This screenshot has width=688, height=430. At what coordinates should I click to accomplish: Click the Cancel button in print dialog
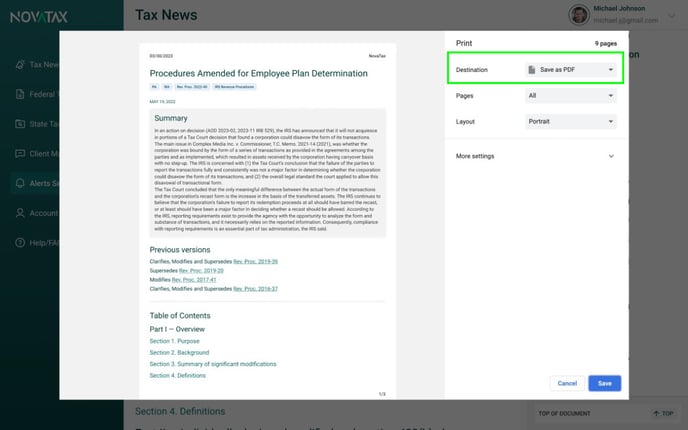point(567,383)
